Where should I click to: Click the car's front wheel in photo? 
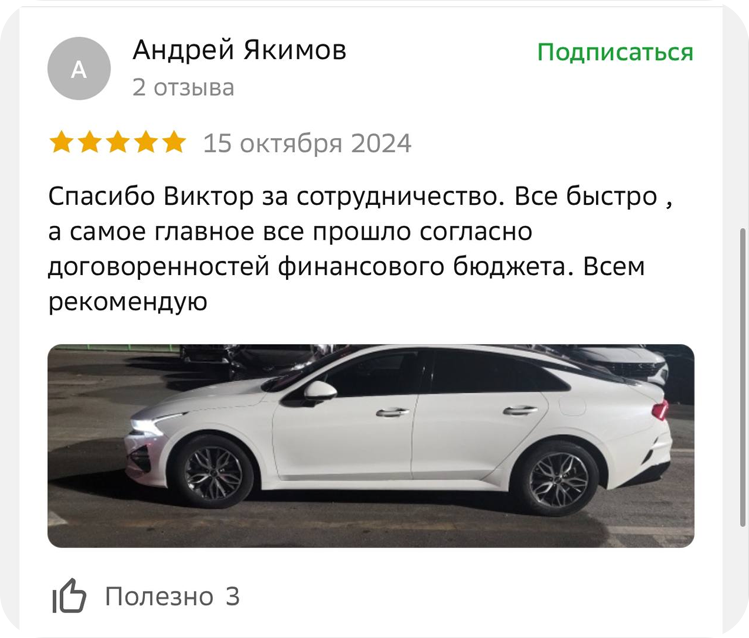pos(214,472)
